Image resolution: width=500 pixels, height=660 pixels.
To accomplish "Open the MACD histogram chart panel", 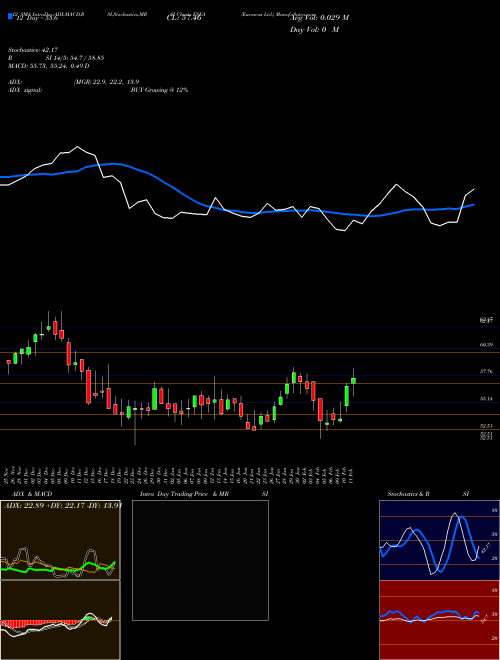I will click(x=60, y=620).
